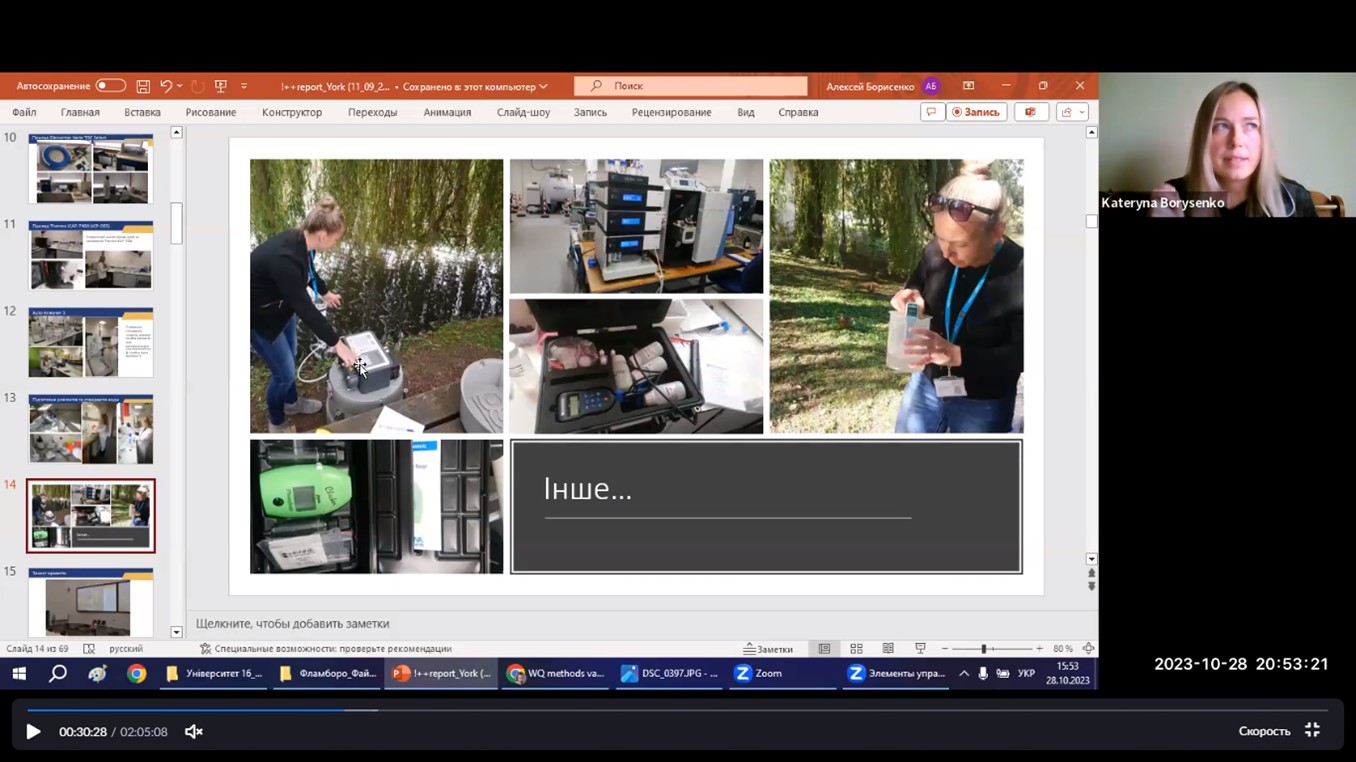The image size is (1356, 762).
Task: Click the Поиск search field
Action: point(690,86)
